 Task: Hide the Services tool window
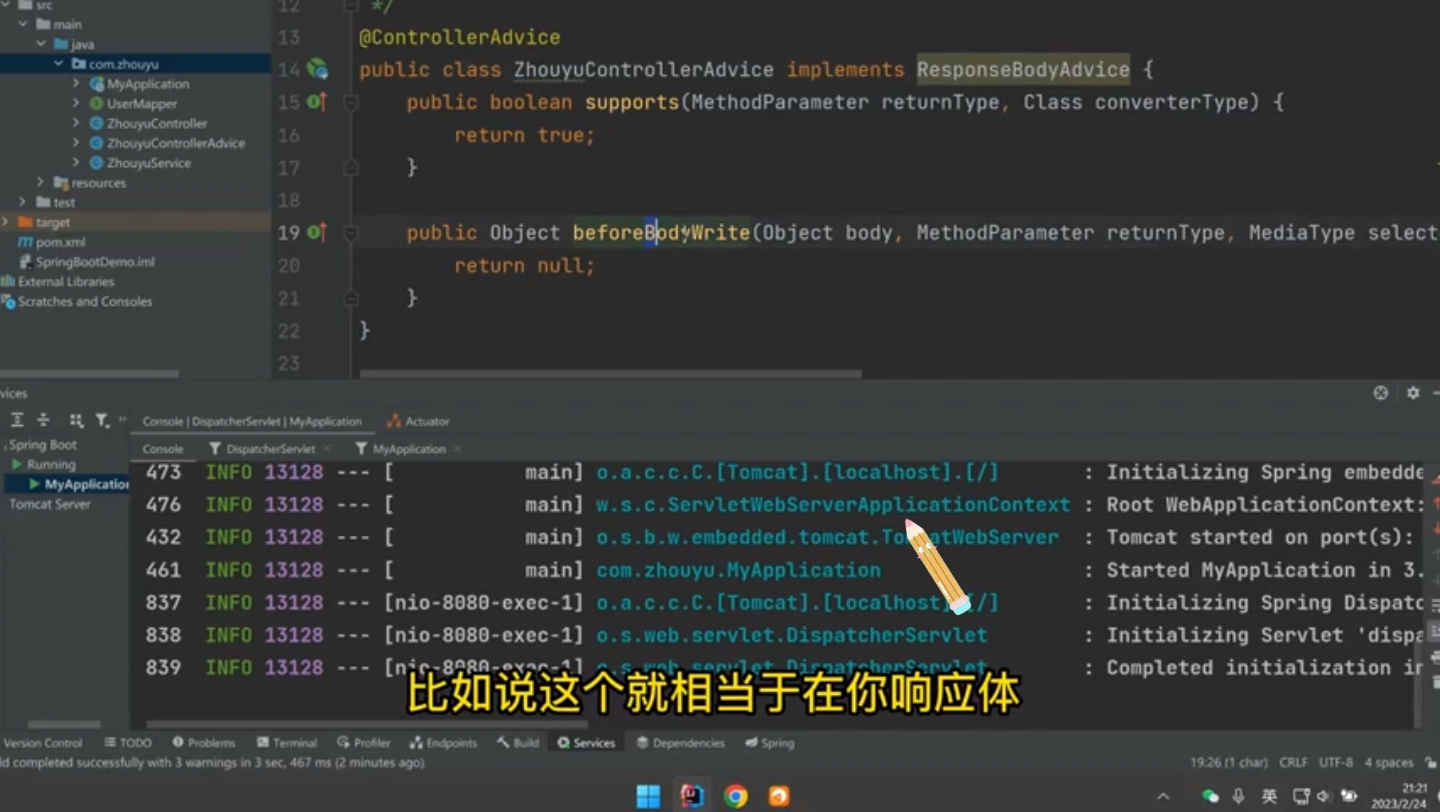pyautogui.click(x=1437, y=393)
